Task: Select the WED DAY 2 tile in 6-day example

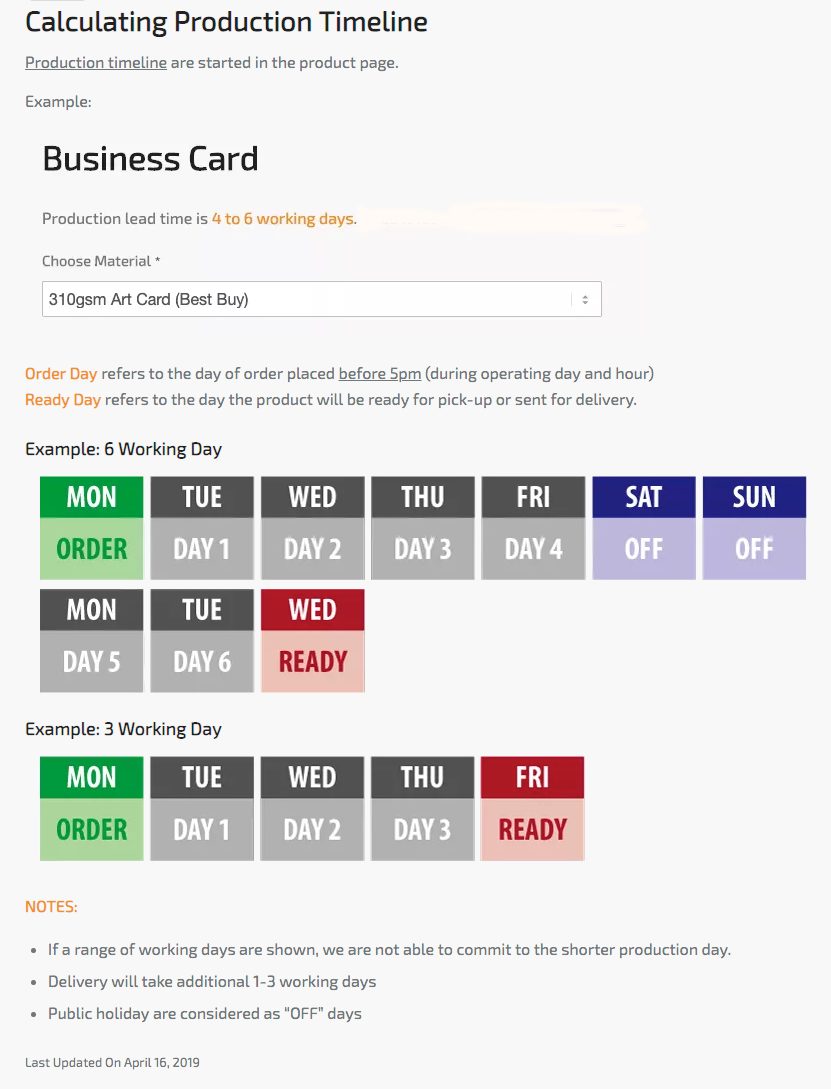Action: [312, 528]
